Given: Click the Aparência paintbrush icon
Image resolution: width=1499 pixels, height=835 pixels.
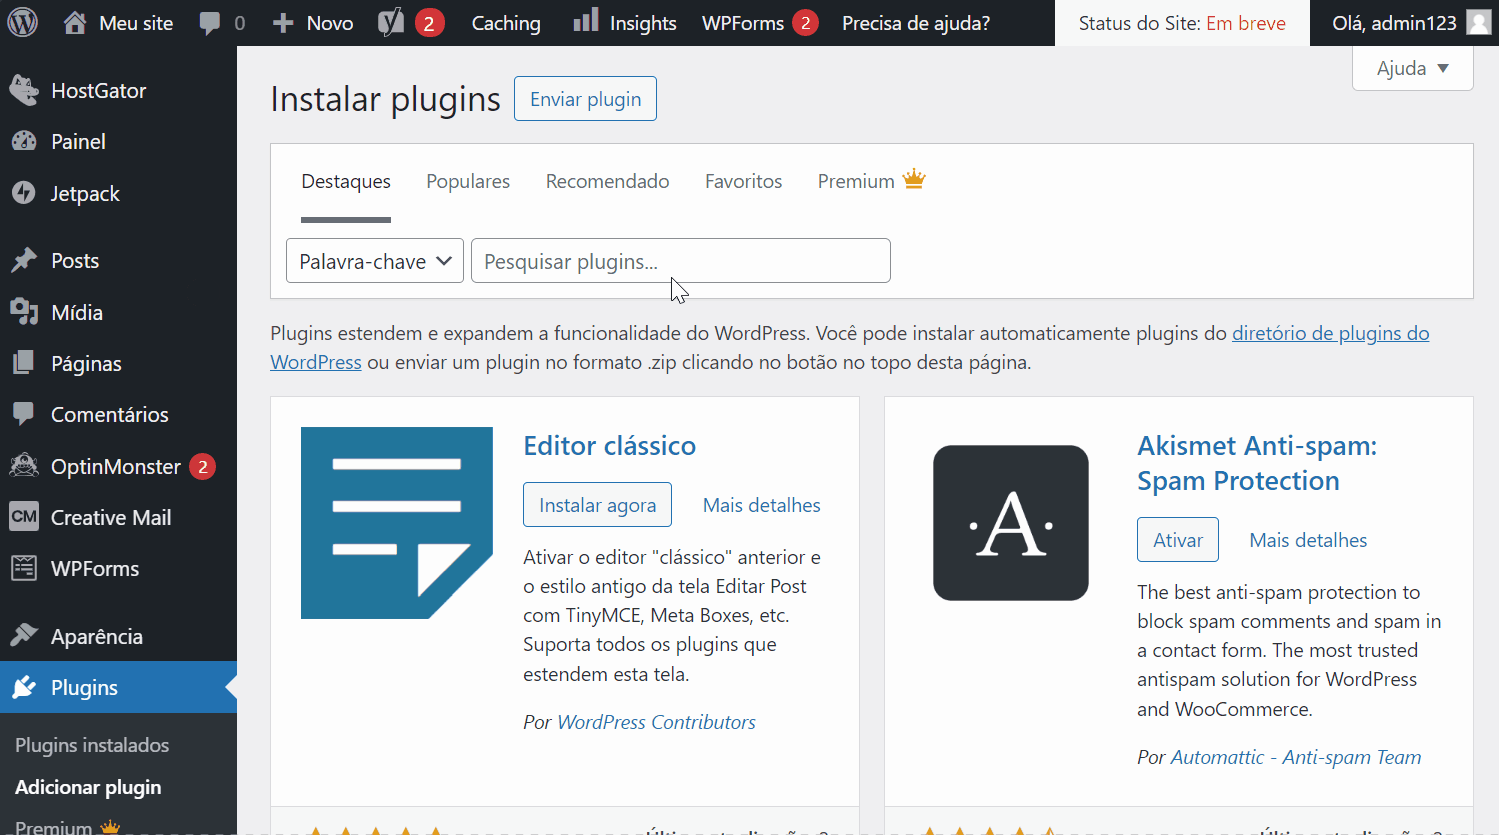Looking at the screenshot, I should click(x=24, y=636).
